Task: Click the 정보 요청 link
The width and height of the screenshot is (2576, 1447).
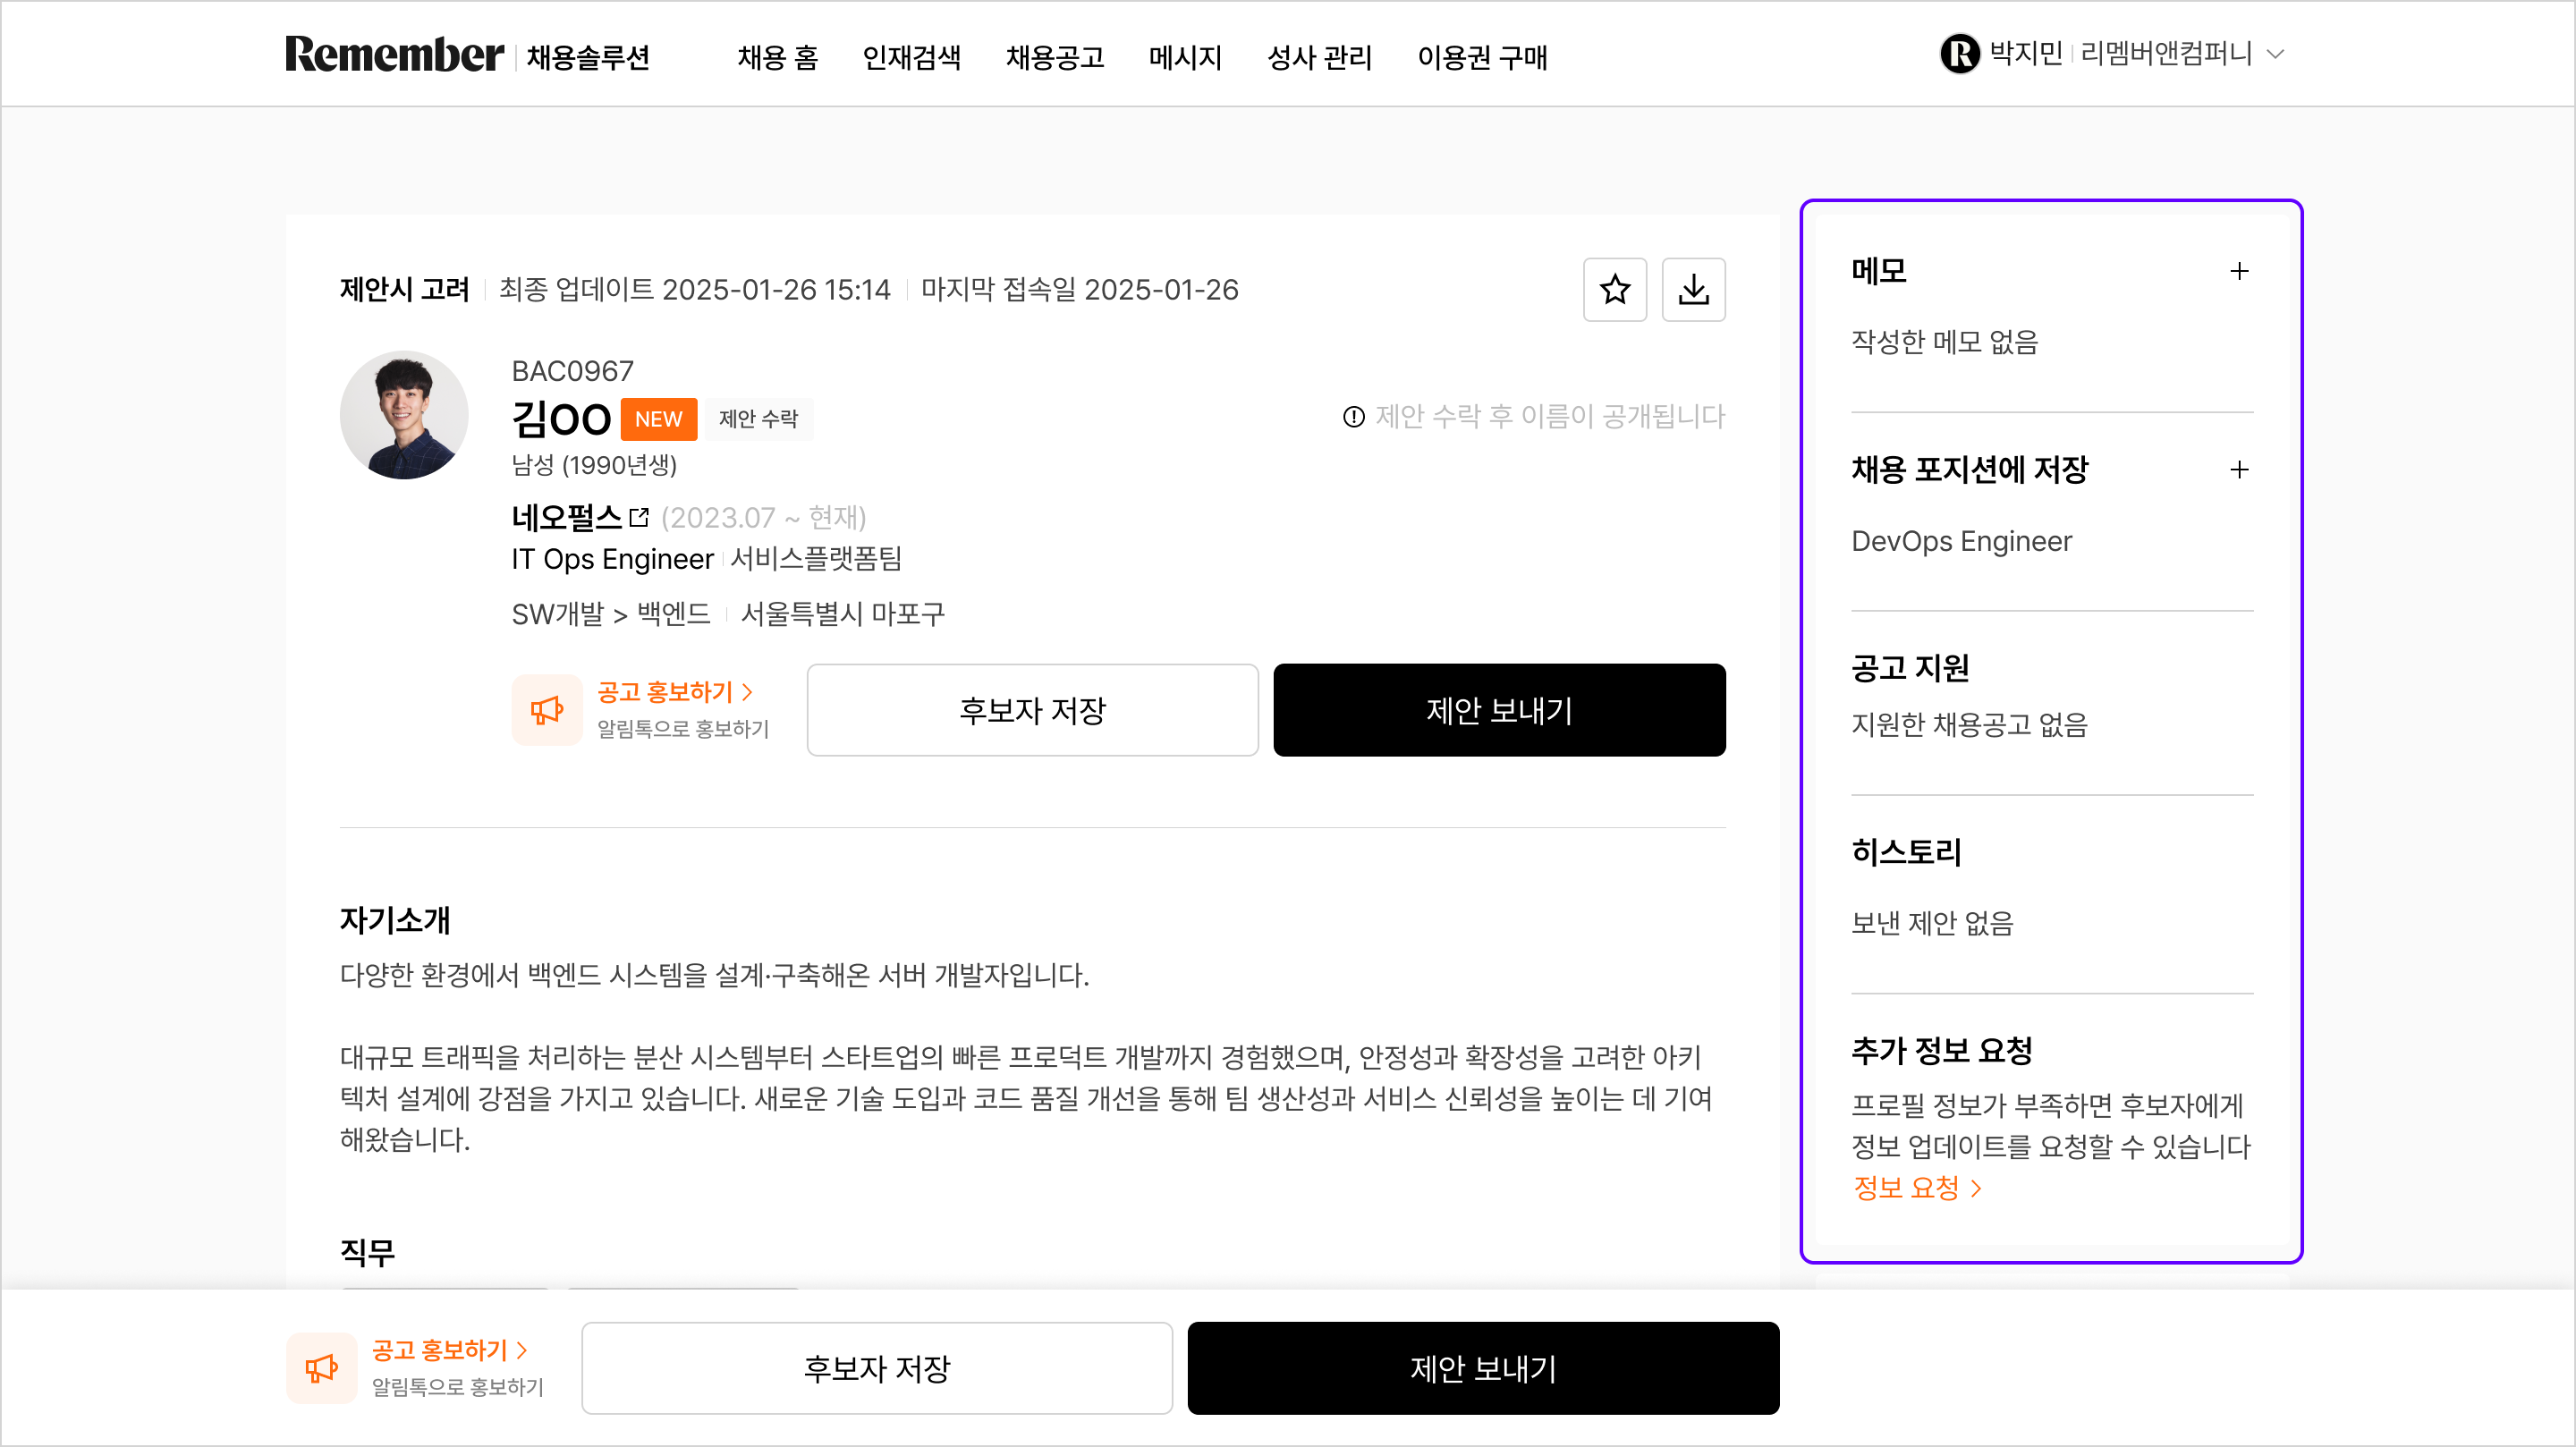Action: [x=1915, y=1188]
